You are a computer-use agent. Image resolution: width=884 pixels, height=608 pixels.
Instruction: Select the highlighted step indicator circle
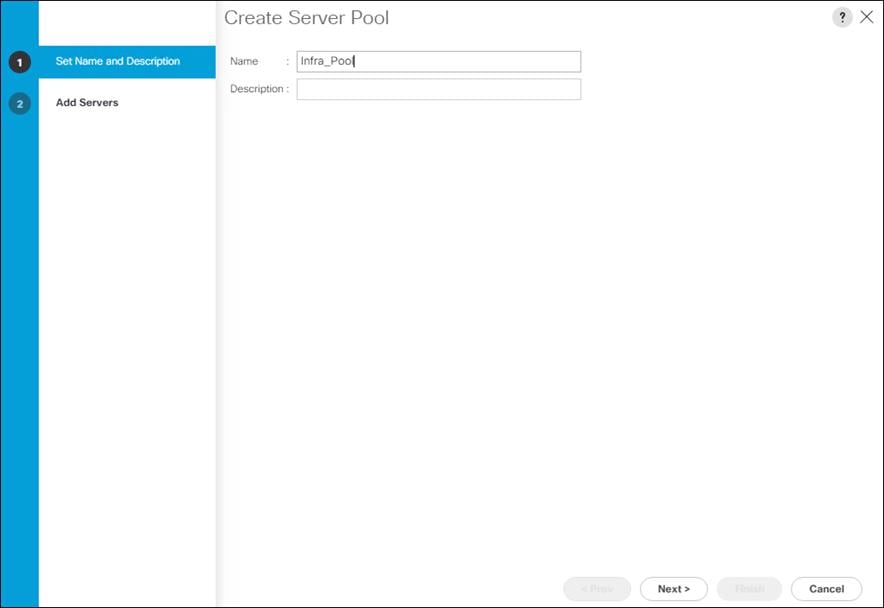pos(20,61)
